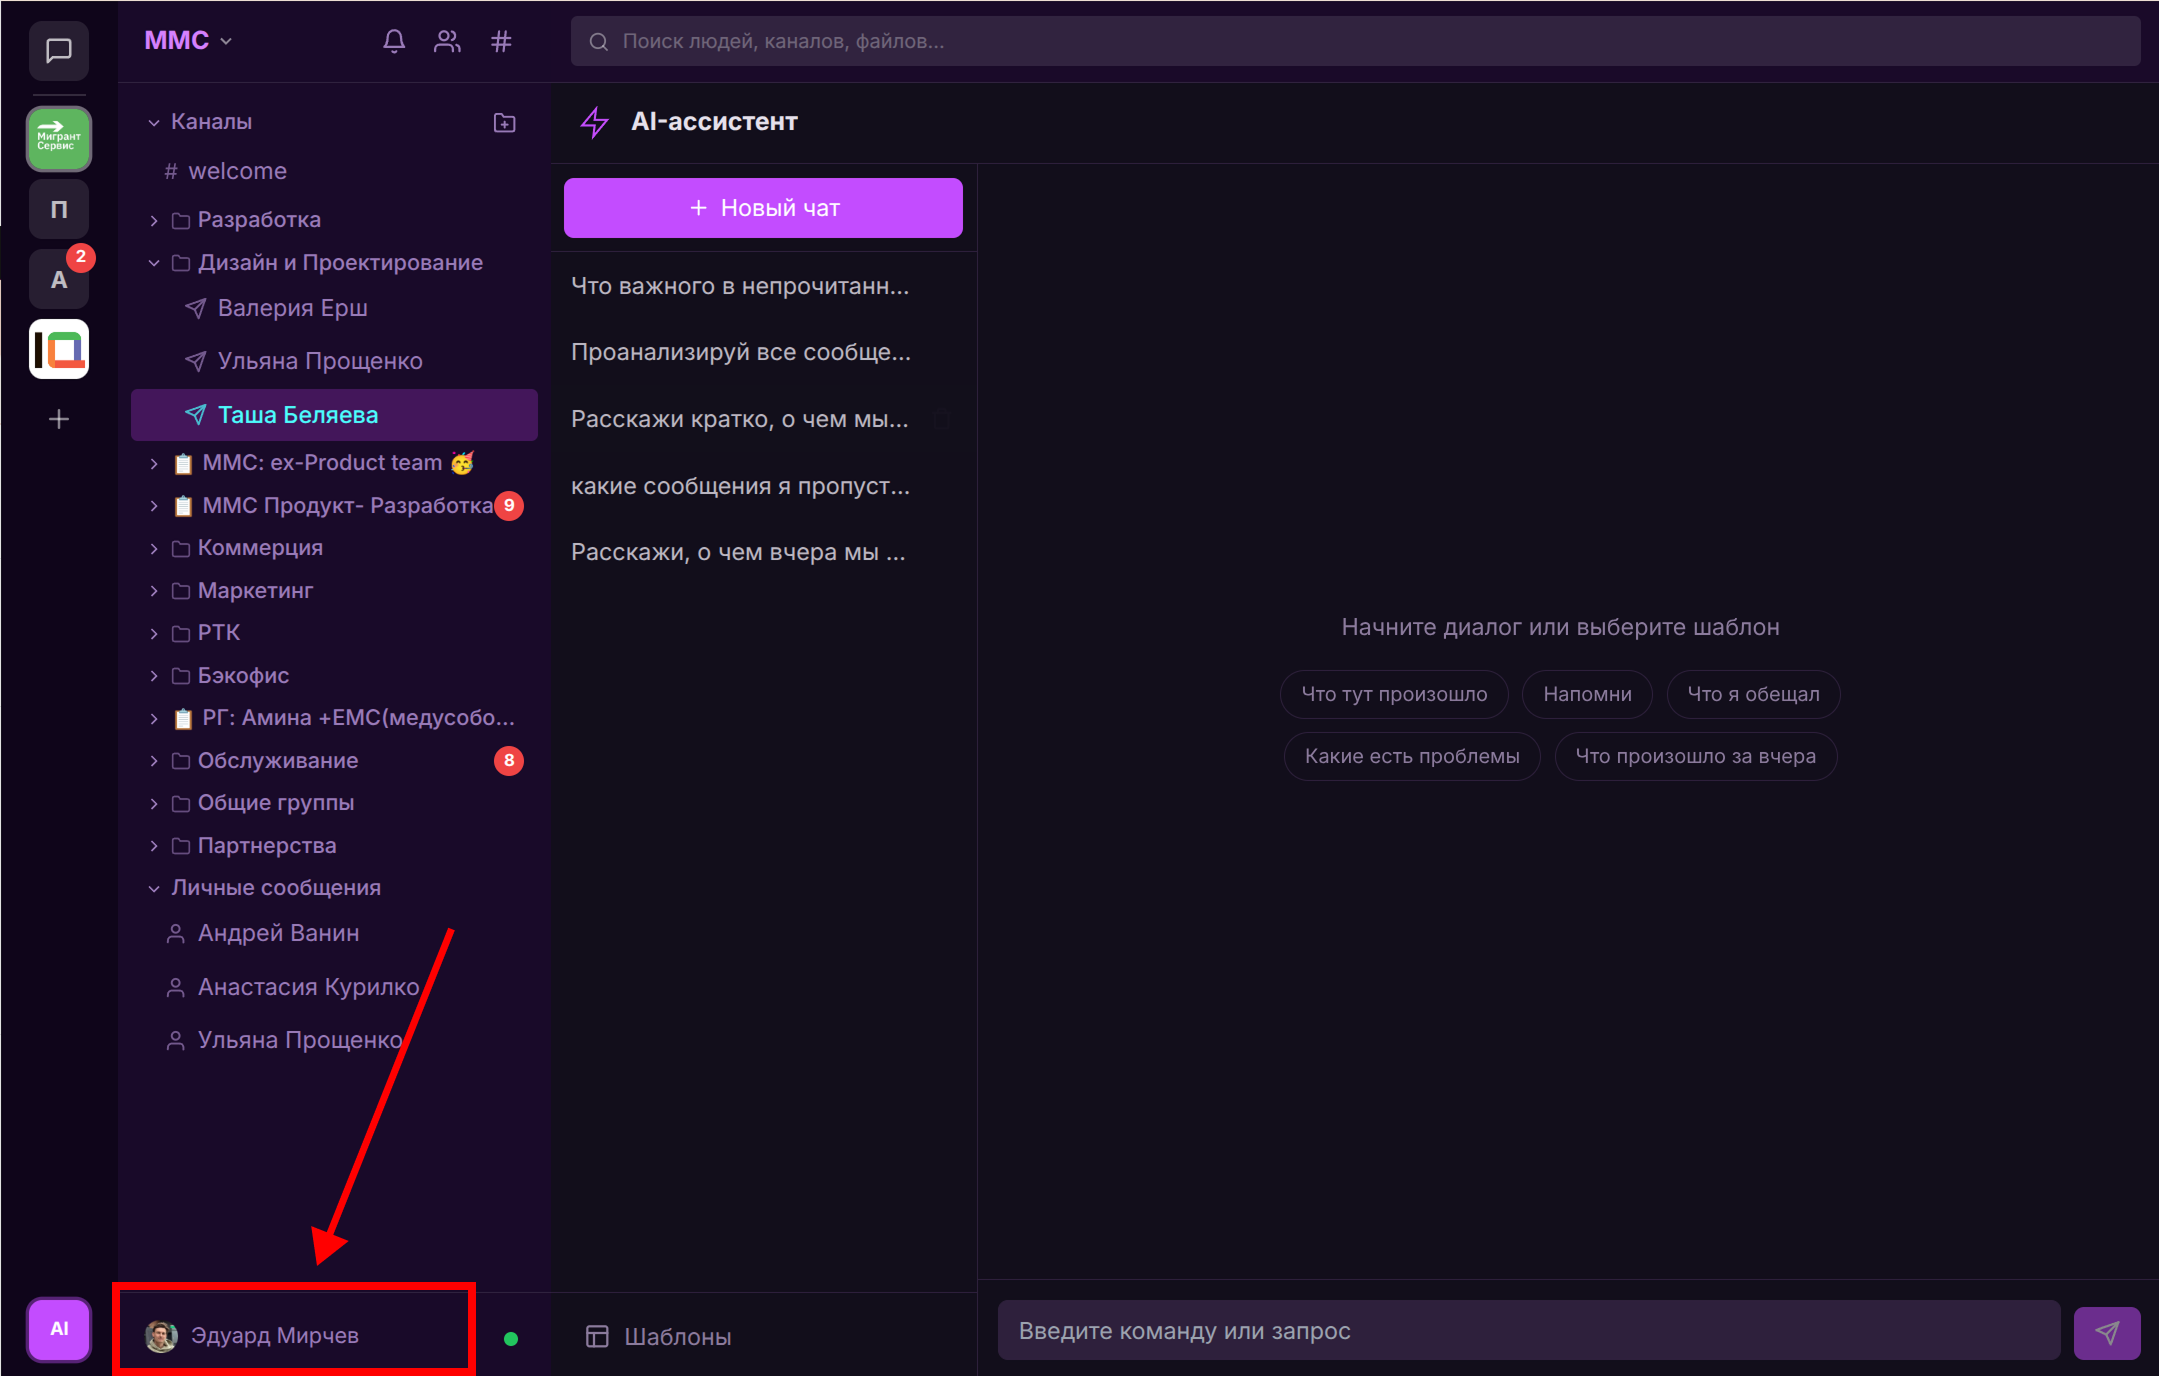The image size is (2159, 1376).
Task: Browse channels using the hash icon
Action: (500, 41)
